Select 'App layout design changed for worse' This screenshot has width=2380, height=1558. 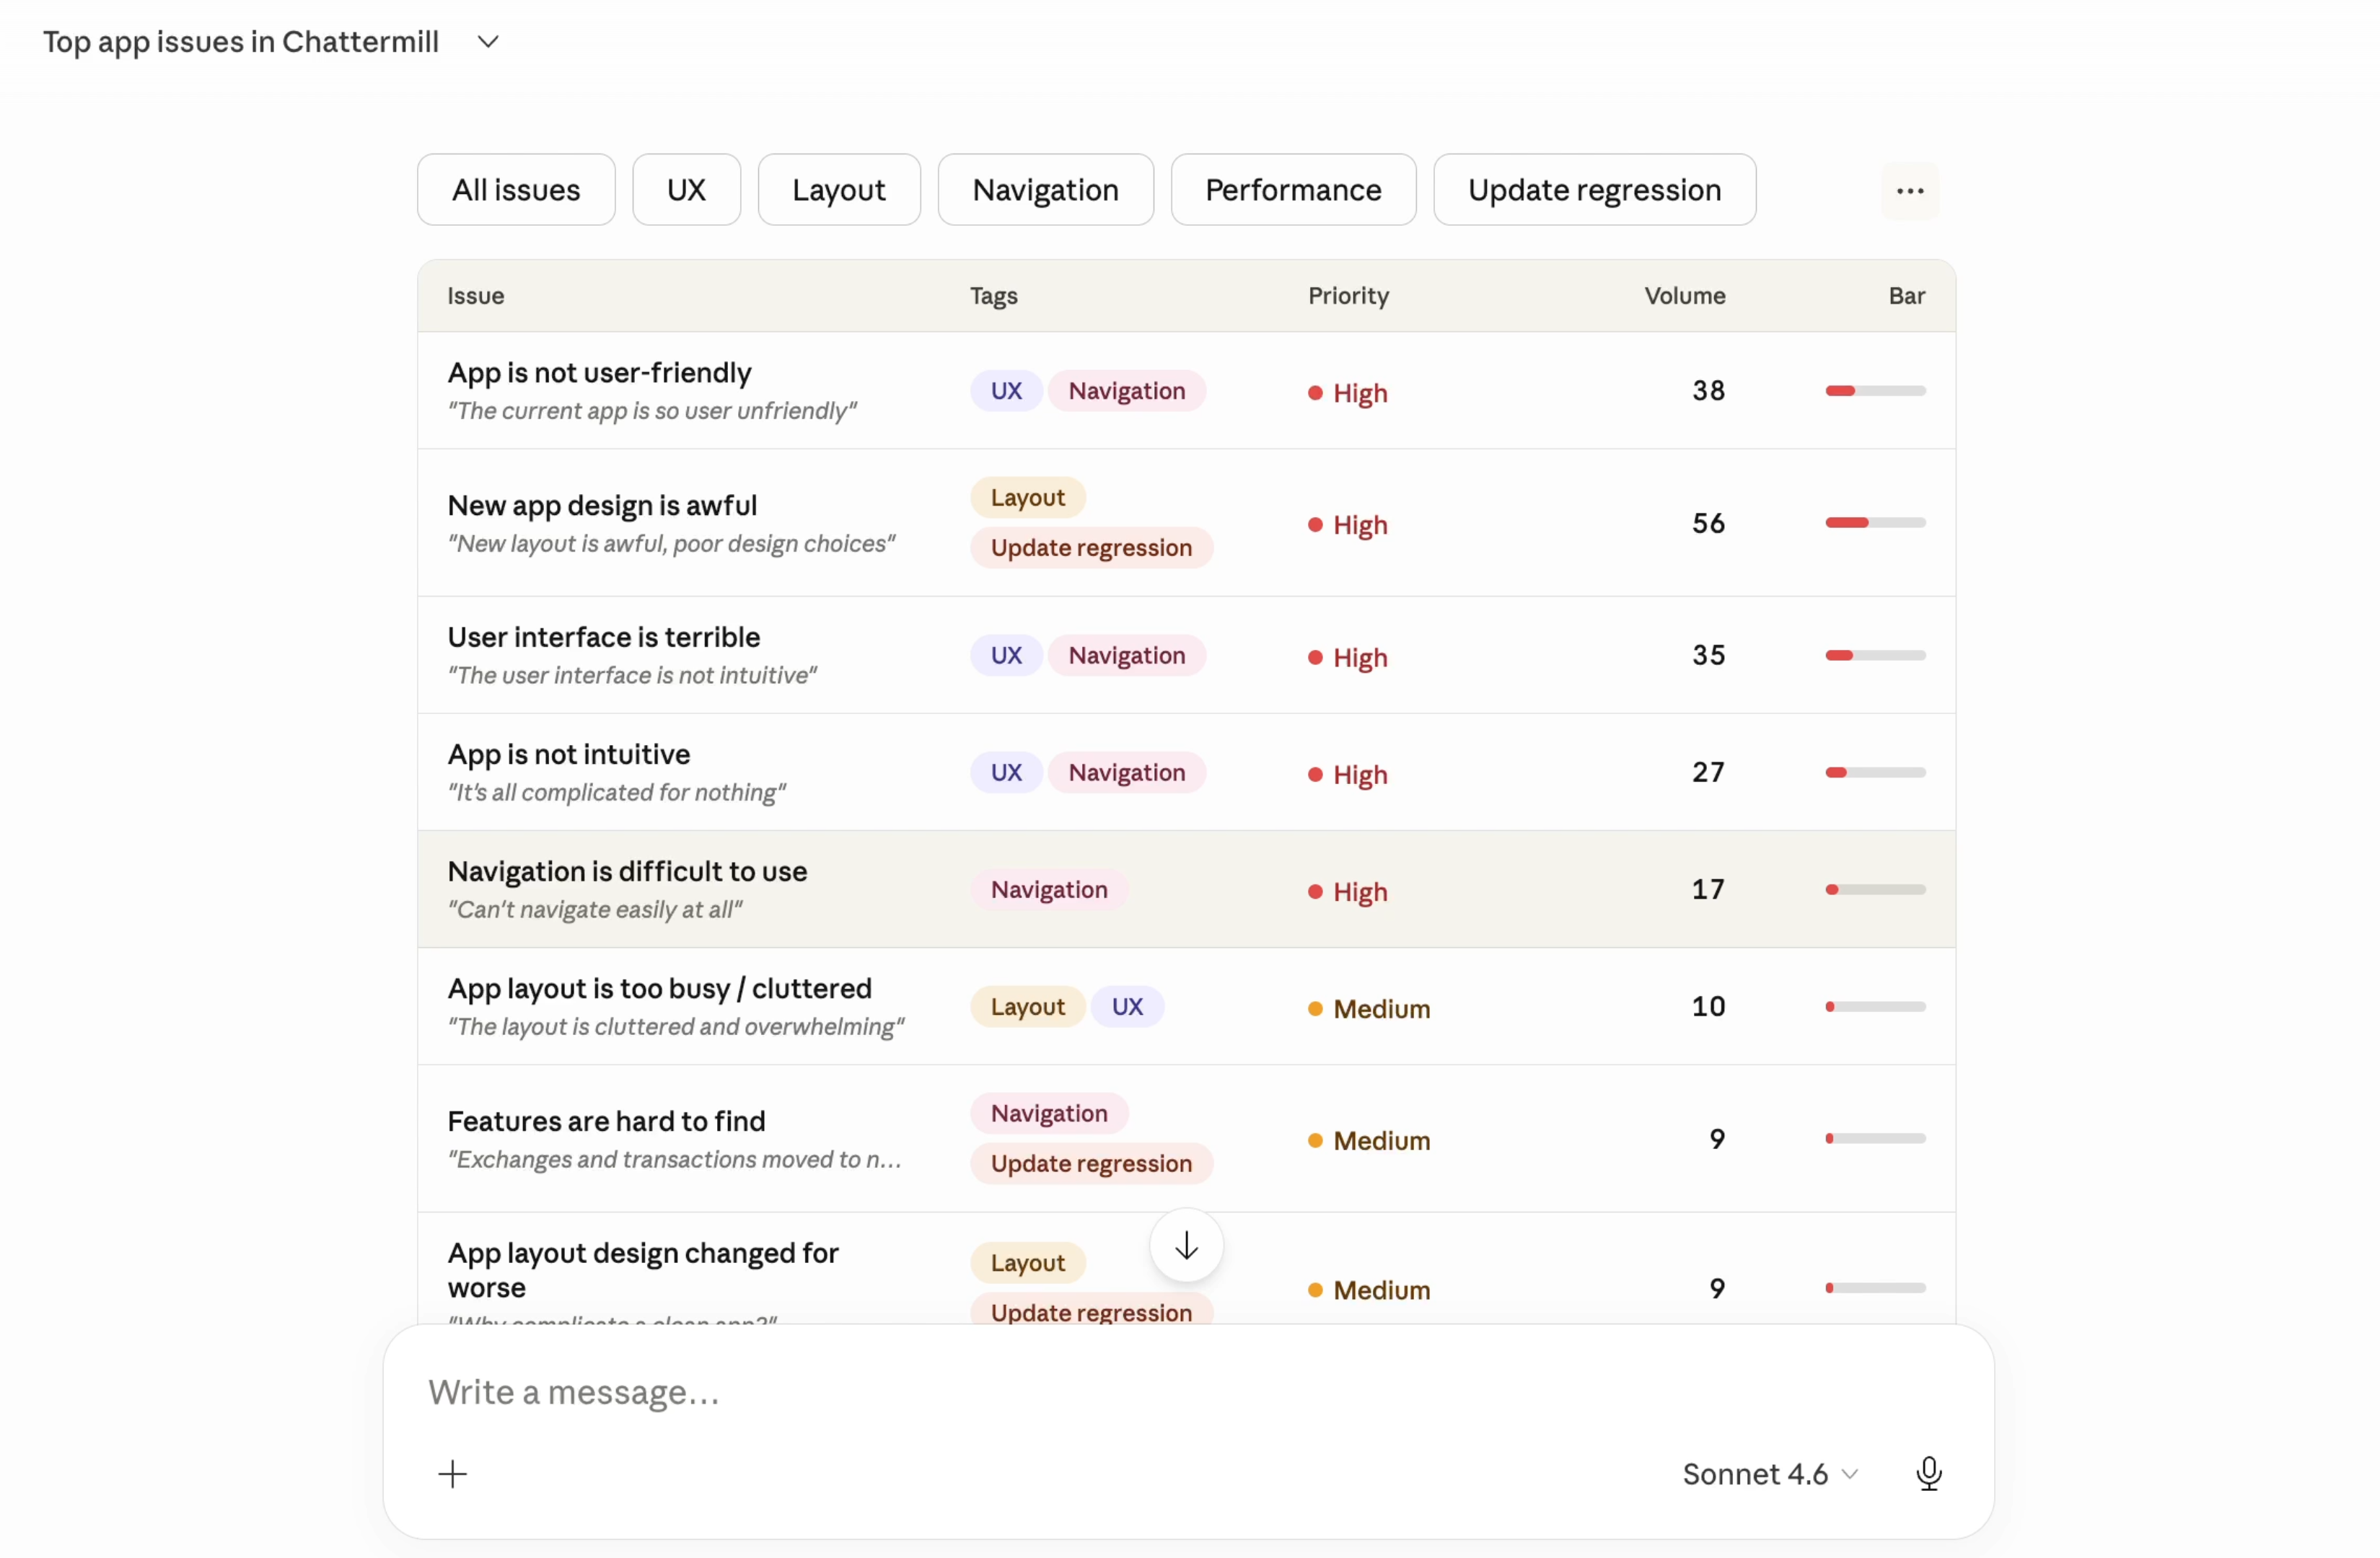(643, 1270)
